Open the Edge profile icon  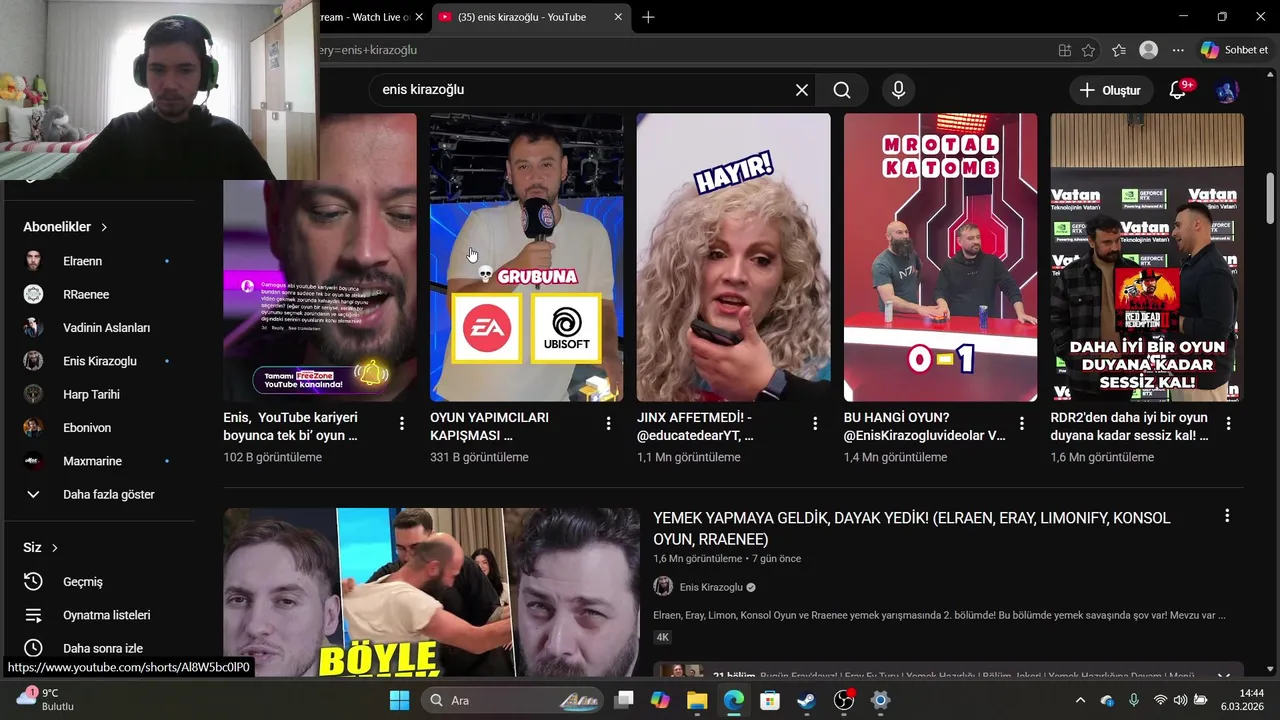1149,50
